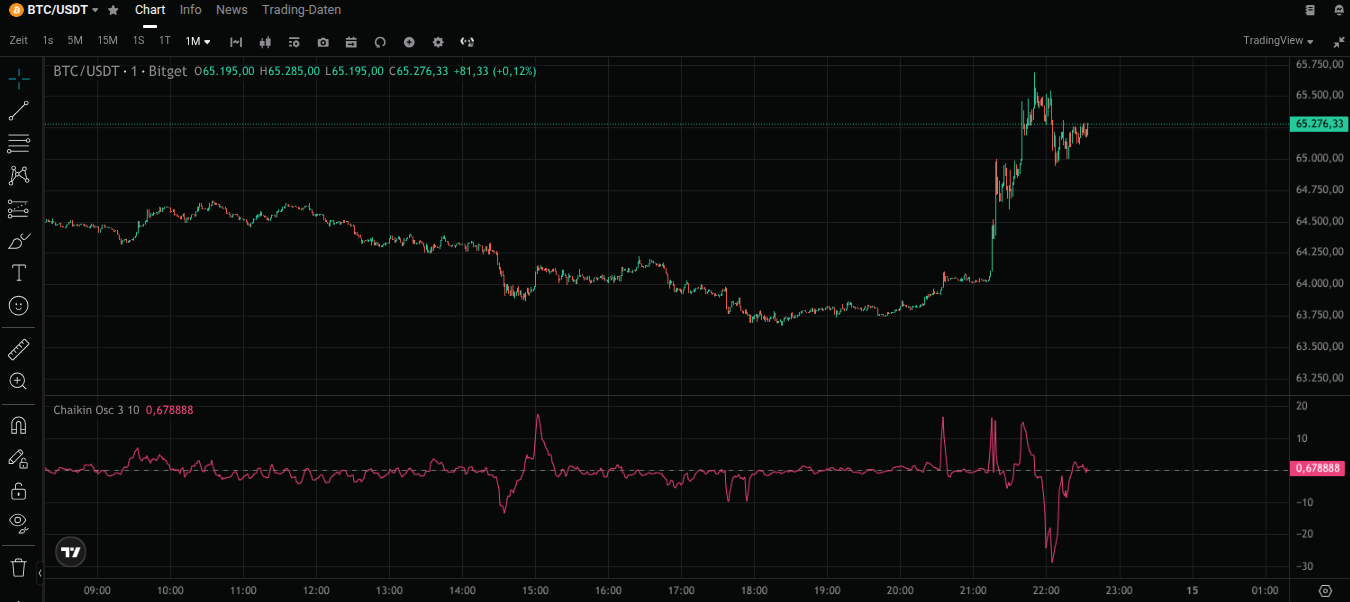Click the pink Chaikin value 0,678888 in legend
The image size is (1350, 602).
[x=170, y=410]
